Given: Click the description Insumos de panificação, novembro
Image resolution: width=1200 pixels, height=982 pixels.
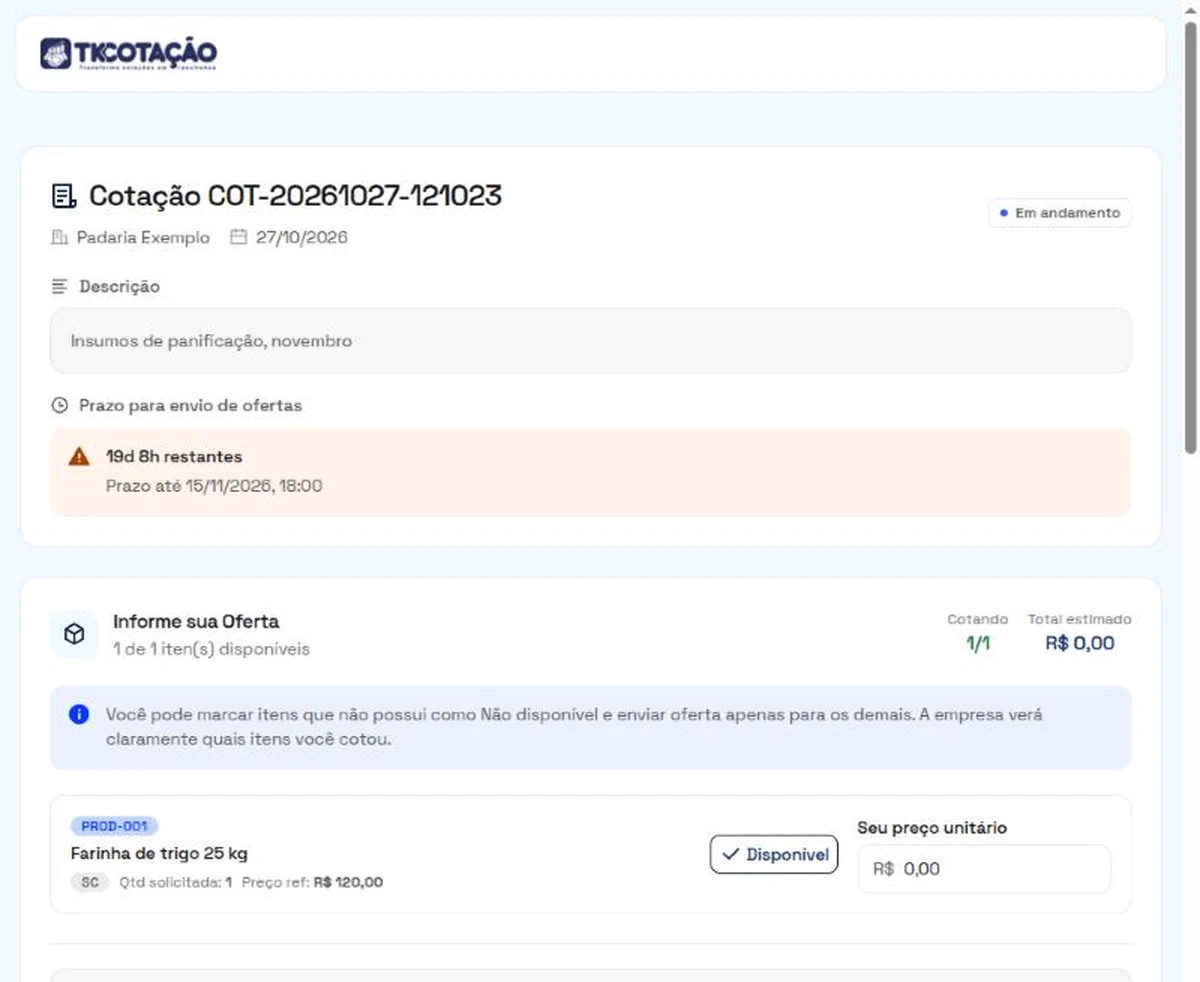Looking at the screenshot, I should click(x=211, y=341).
